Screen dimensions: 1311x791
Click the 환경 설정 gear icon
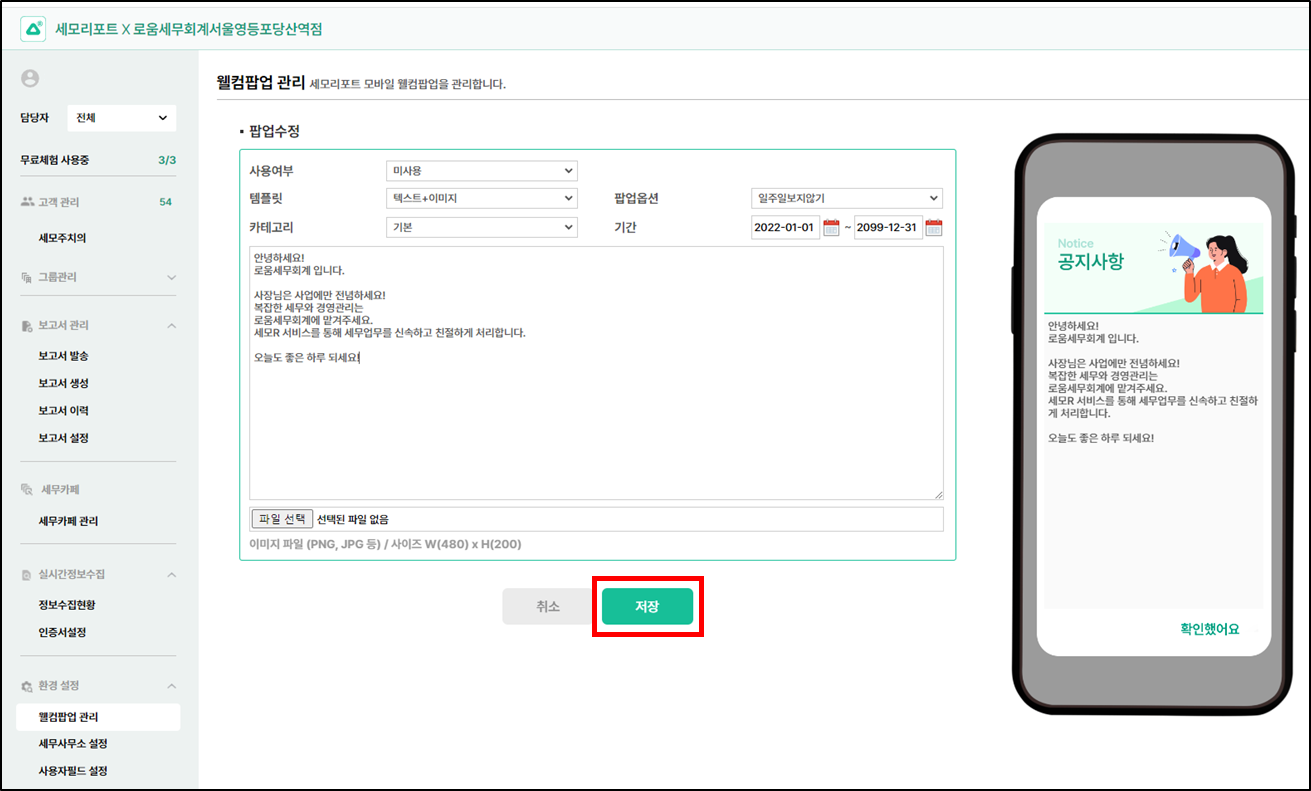[x=27, y=686]
